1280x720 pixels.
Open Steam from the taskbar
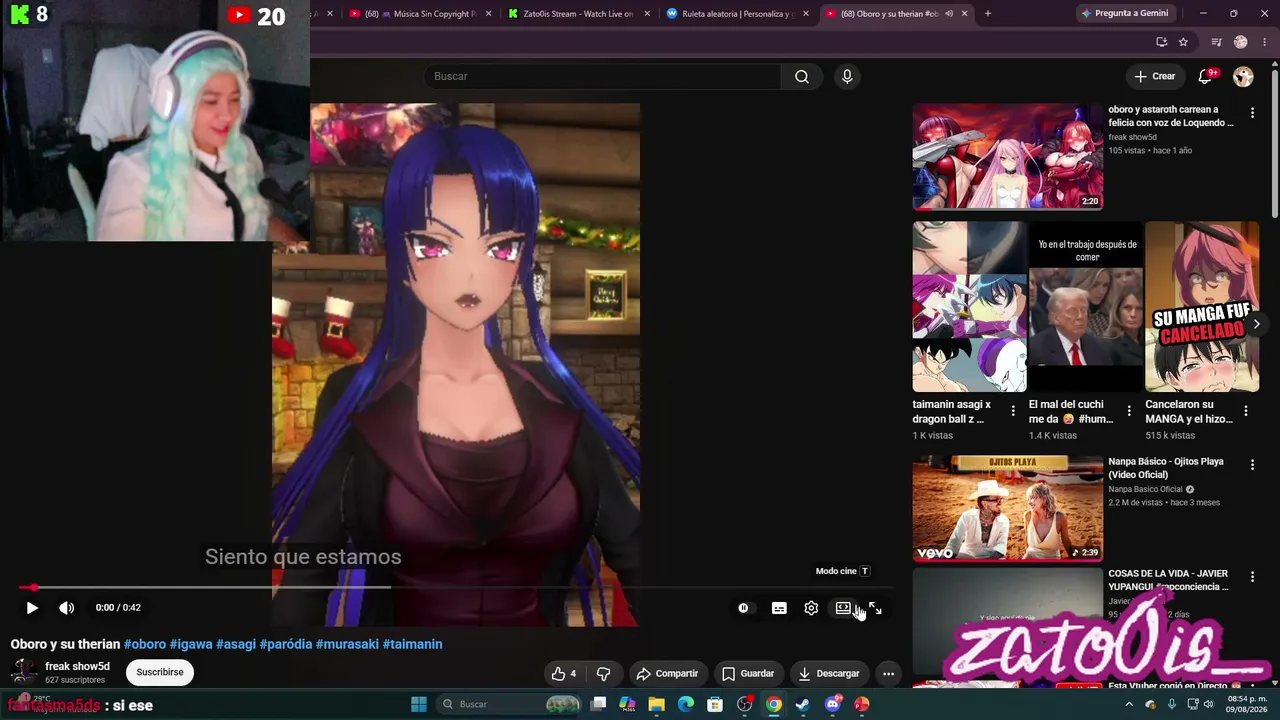point(803,704)
